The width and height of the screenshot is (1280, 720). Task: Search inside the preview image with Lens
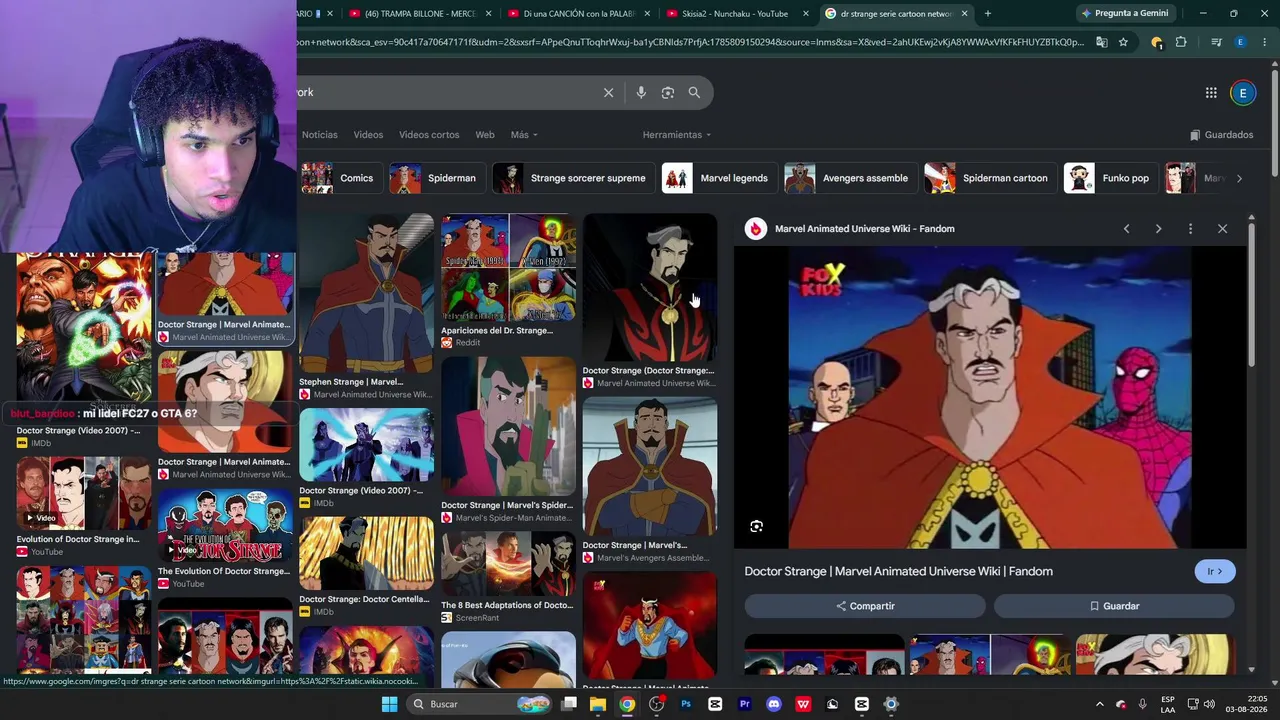[757, 526]
